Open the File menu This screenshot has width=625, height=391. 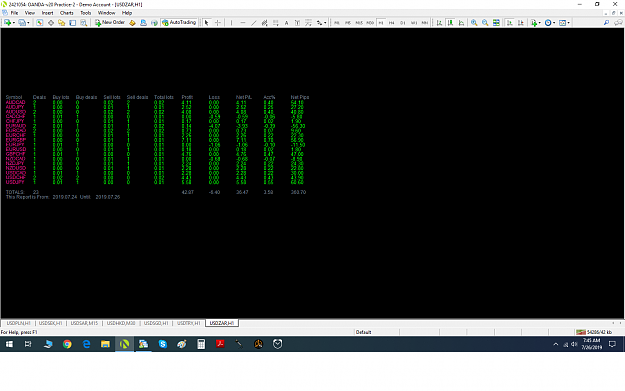(14, 13)
